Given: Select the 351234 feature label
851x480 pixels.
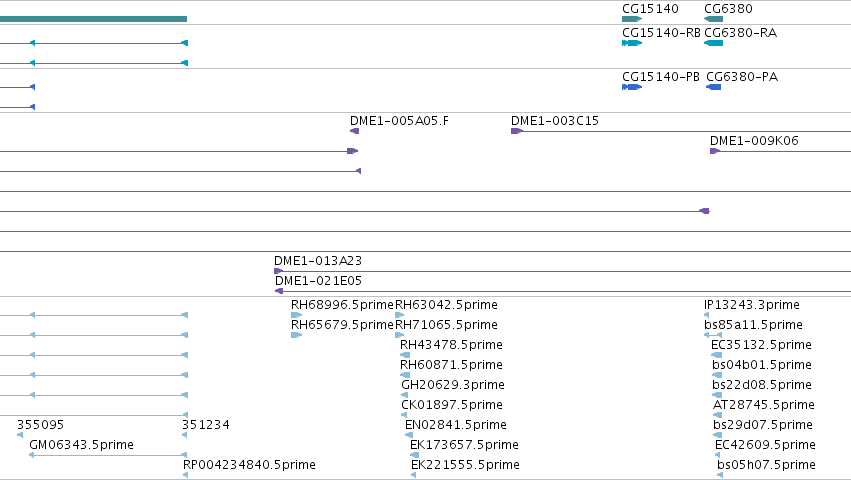Looking at the screenshot, I should click(206, 425).
